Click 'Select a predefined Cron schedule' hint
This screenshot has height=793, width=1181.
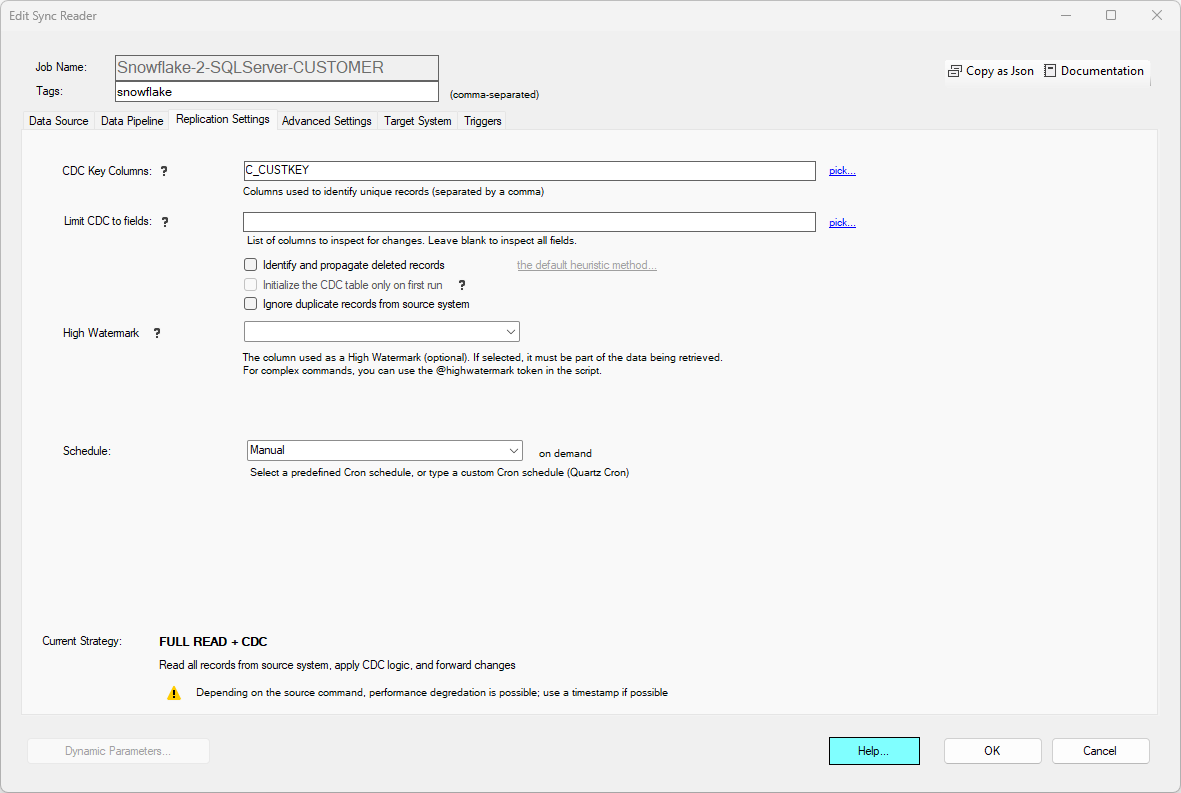440,473
